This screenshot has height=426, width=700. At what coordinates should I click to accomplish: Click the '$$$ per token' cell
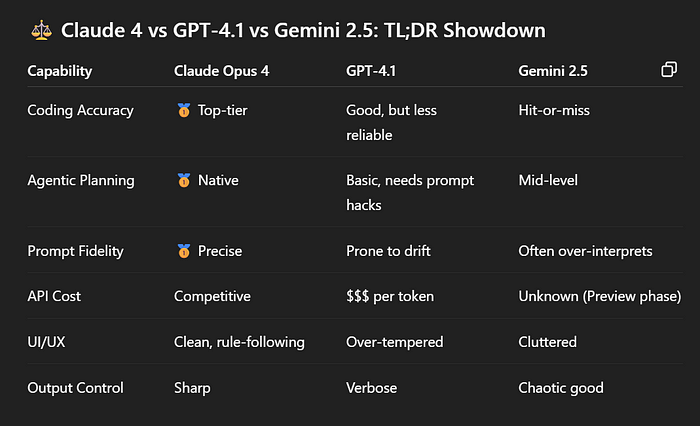(390, 297)
